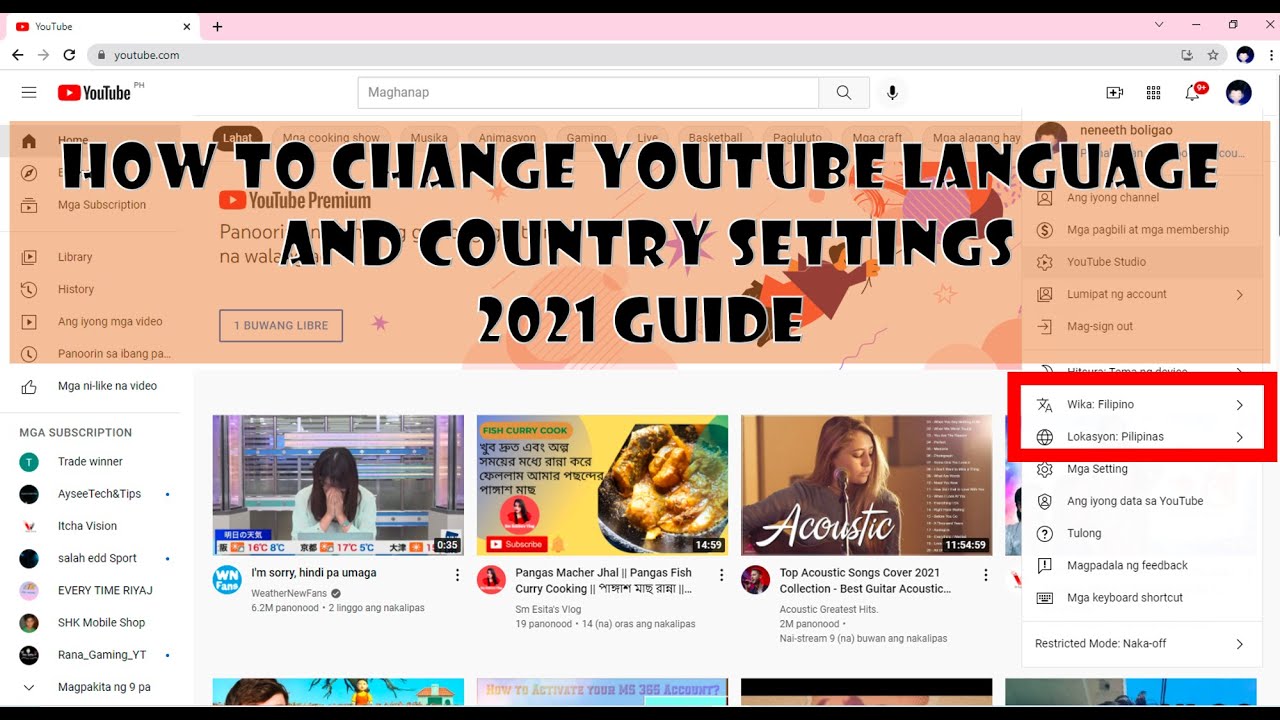Play Top Acoustic Songs Cover thumbnail

(866, 485)
